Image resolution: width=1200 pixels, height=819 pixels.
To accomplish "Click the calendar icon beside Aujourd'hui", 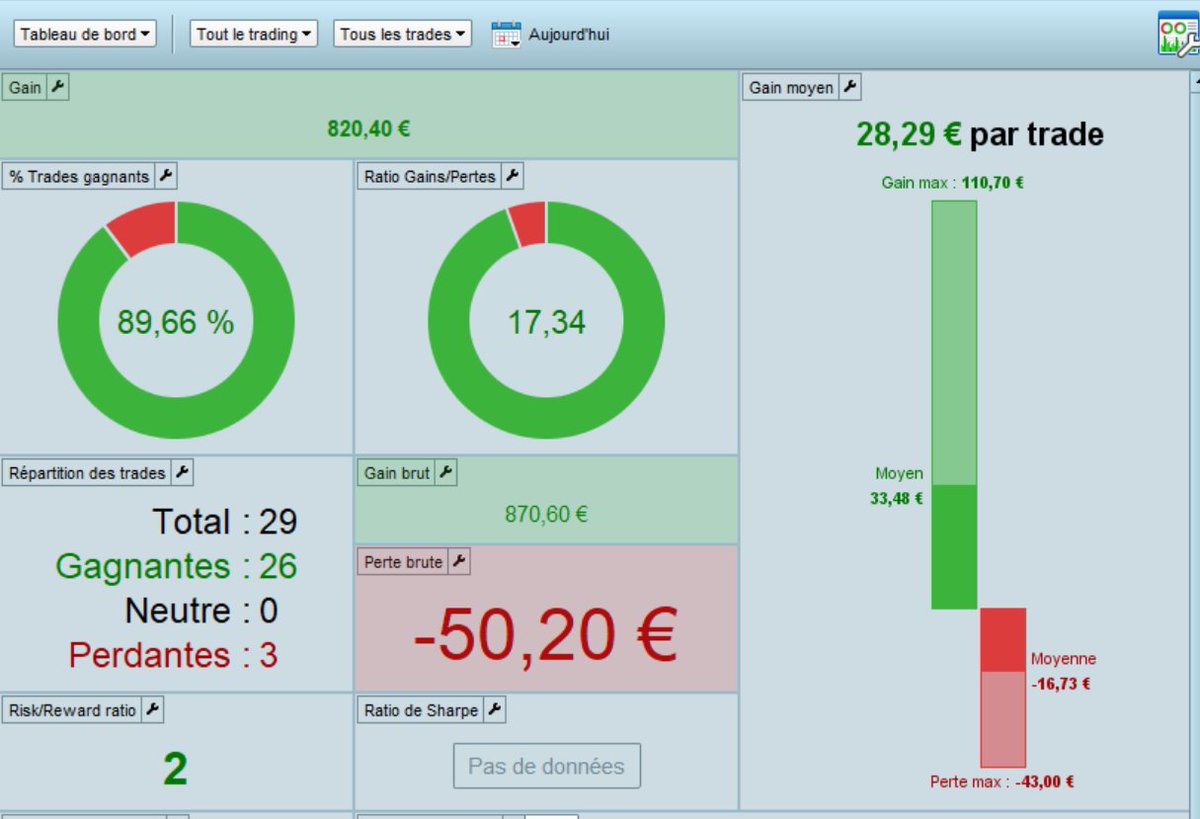I will click(x=506, y=35).
